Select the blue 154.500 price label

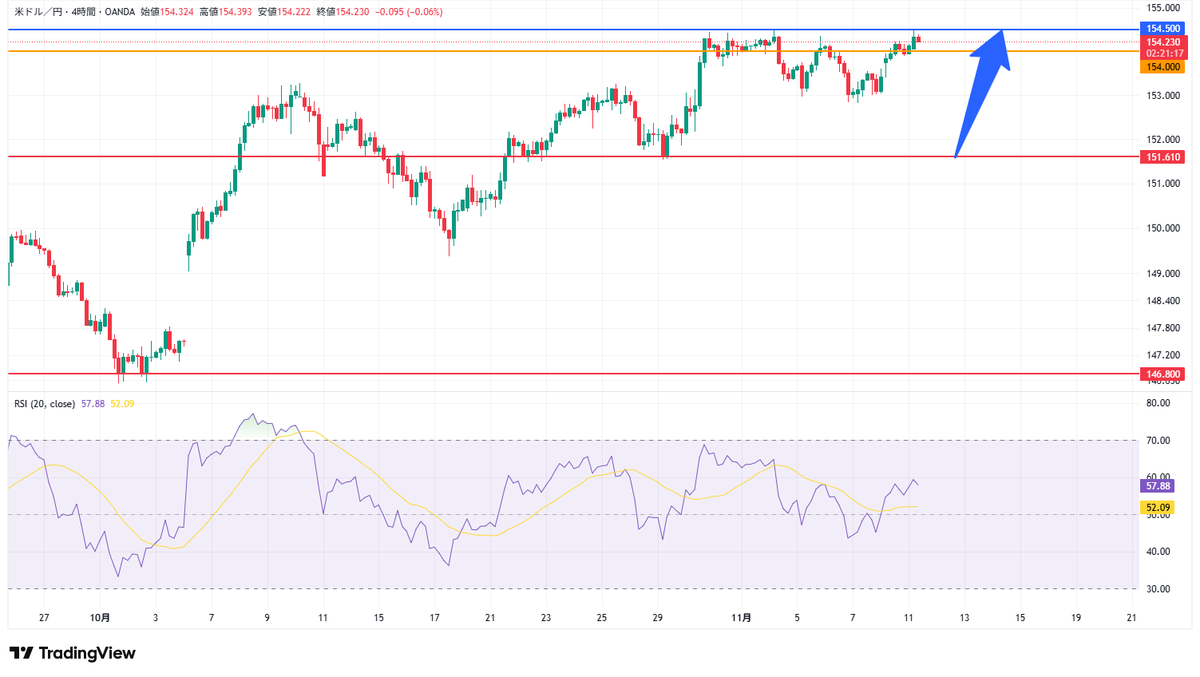(1160, 30)
